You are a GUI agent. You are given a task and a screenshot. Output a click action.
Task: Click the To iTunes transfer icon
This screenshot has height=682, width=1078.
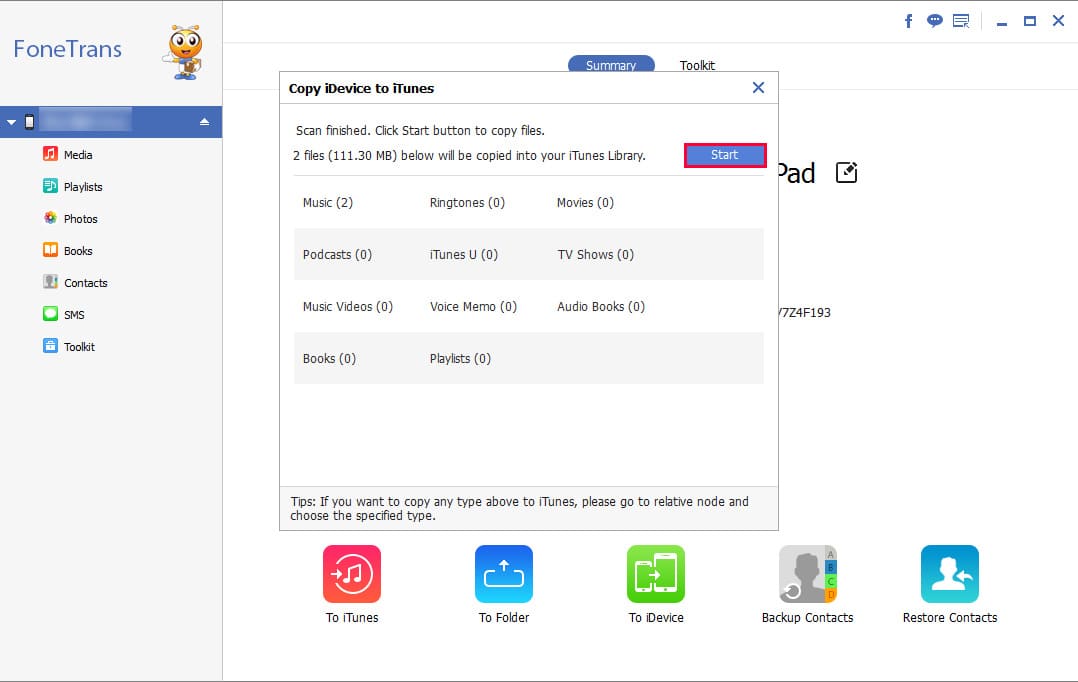pyautogui.click(x=352, y=574)
